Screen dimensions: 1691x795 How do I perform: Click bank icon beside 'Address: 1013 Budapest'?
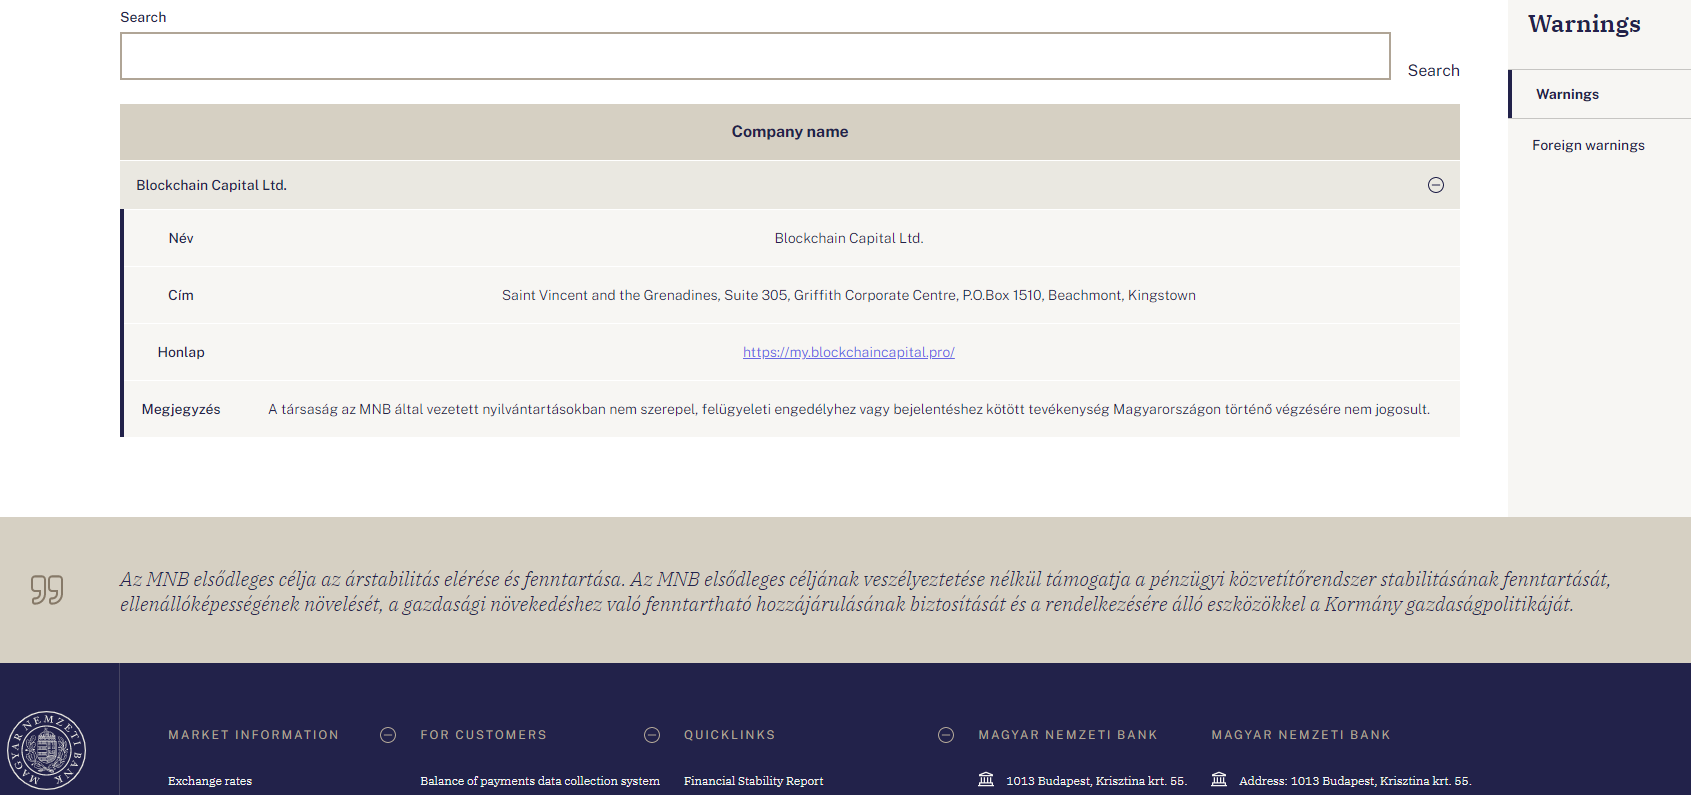click(x=1219, y=779)
